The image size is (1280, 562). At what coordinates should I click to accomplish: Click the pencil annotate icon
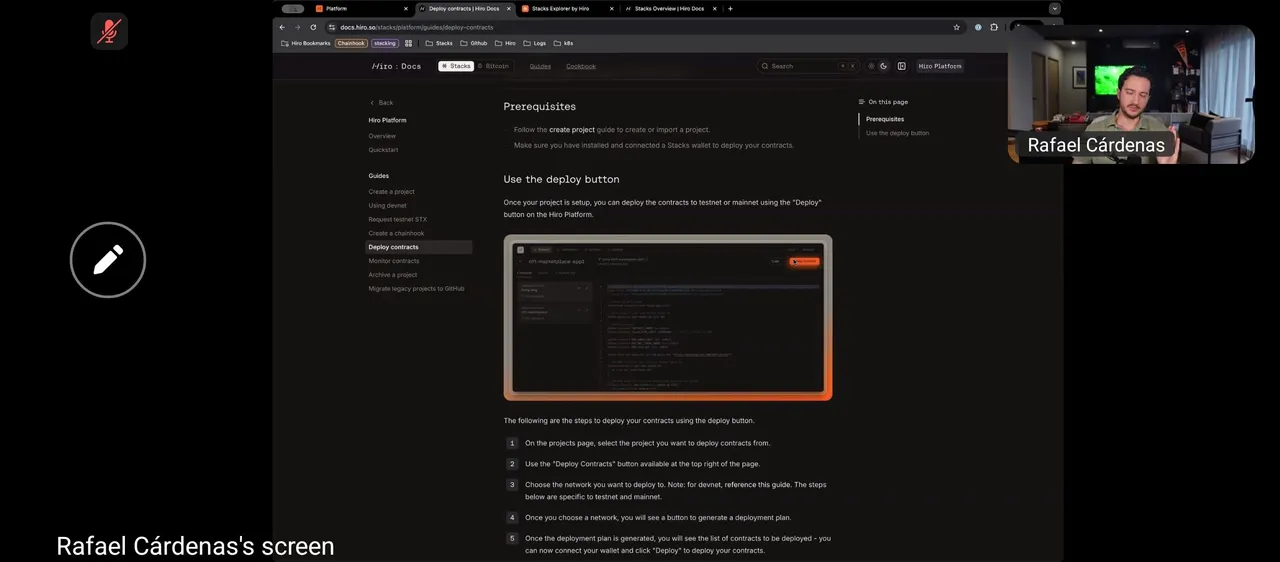point(108,260)
